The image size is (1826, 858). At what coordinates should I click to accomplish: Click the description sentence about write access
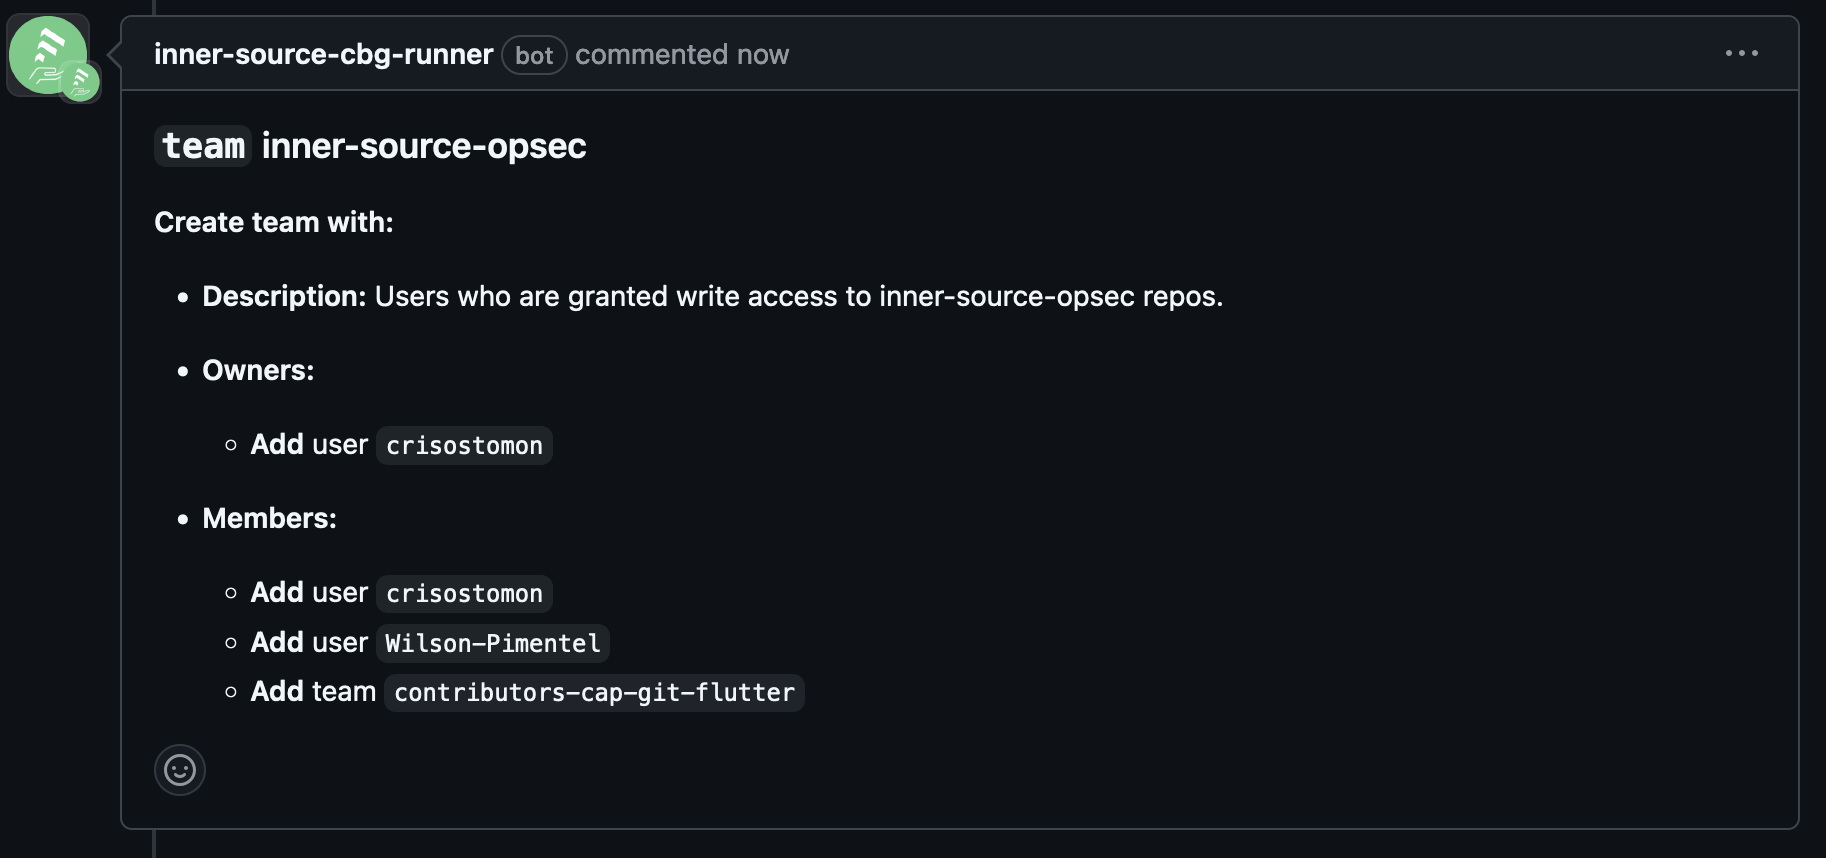pos(798,296)
